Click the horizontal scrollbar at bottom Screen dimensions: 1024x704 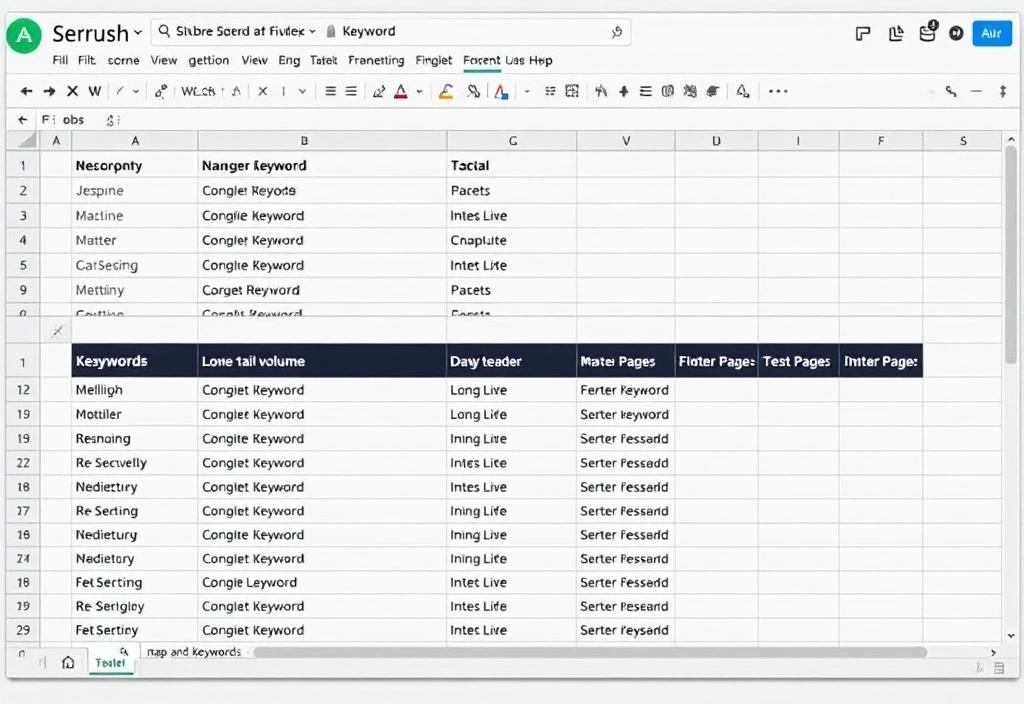click(x=590, y=652)
